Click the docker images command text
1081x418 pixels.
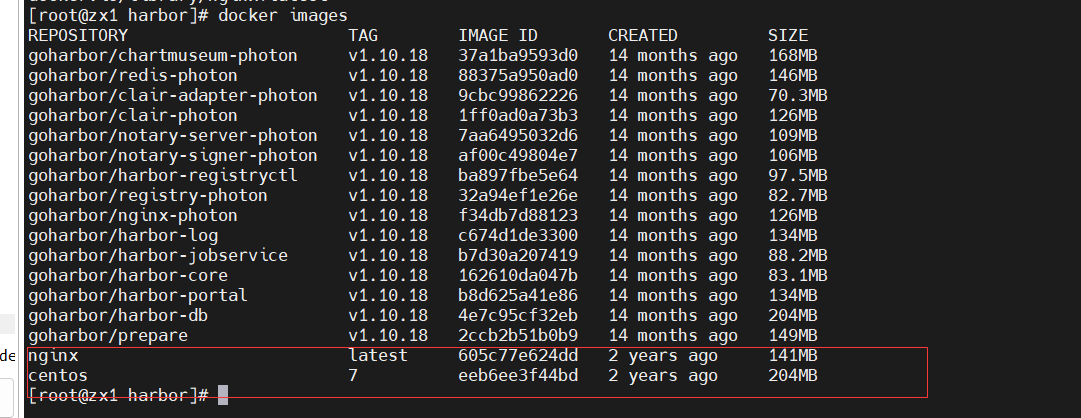(283, 15)
